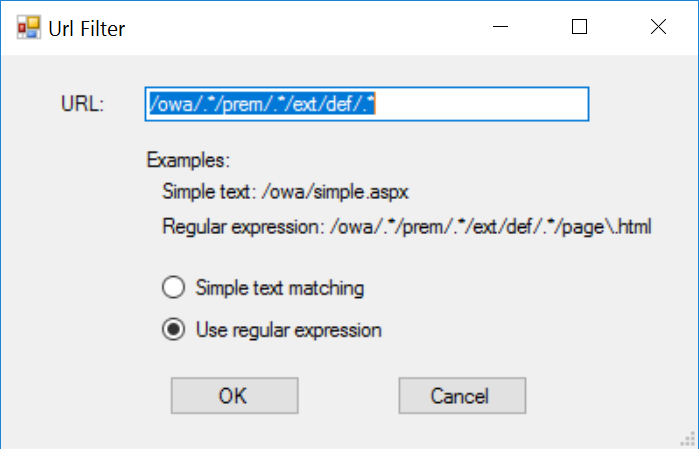The height and width of the screenshot is (449, 699).
Task: Click the Url Filter window icon
Action: pyautogui.click(x=27, y=28)
